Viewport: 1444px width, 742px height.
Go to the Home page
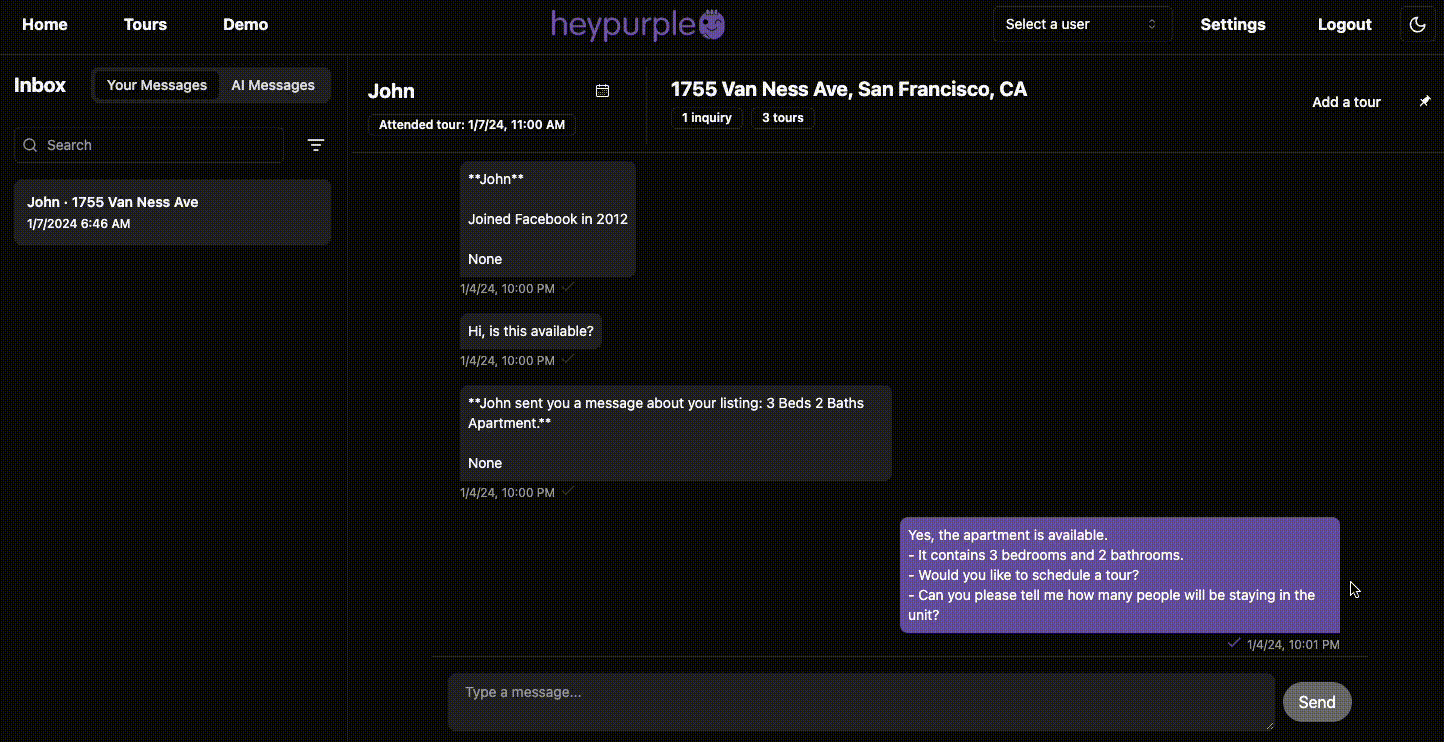click(x=45, y=25)
